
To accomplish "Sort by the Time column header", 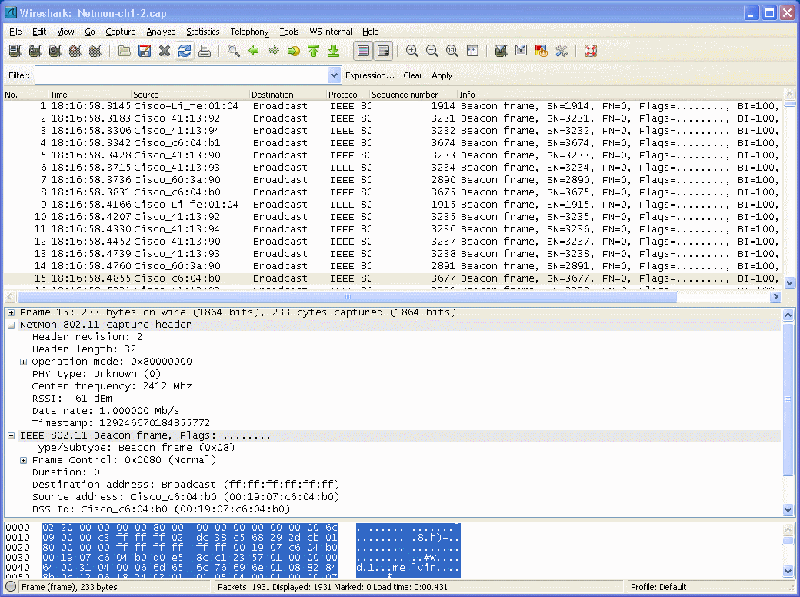I will [x=90, y=94].
